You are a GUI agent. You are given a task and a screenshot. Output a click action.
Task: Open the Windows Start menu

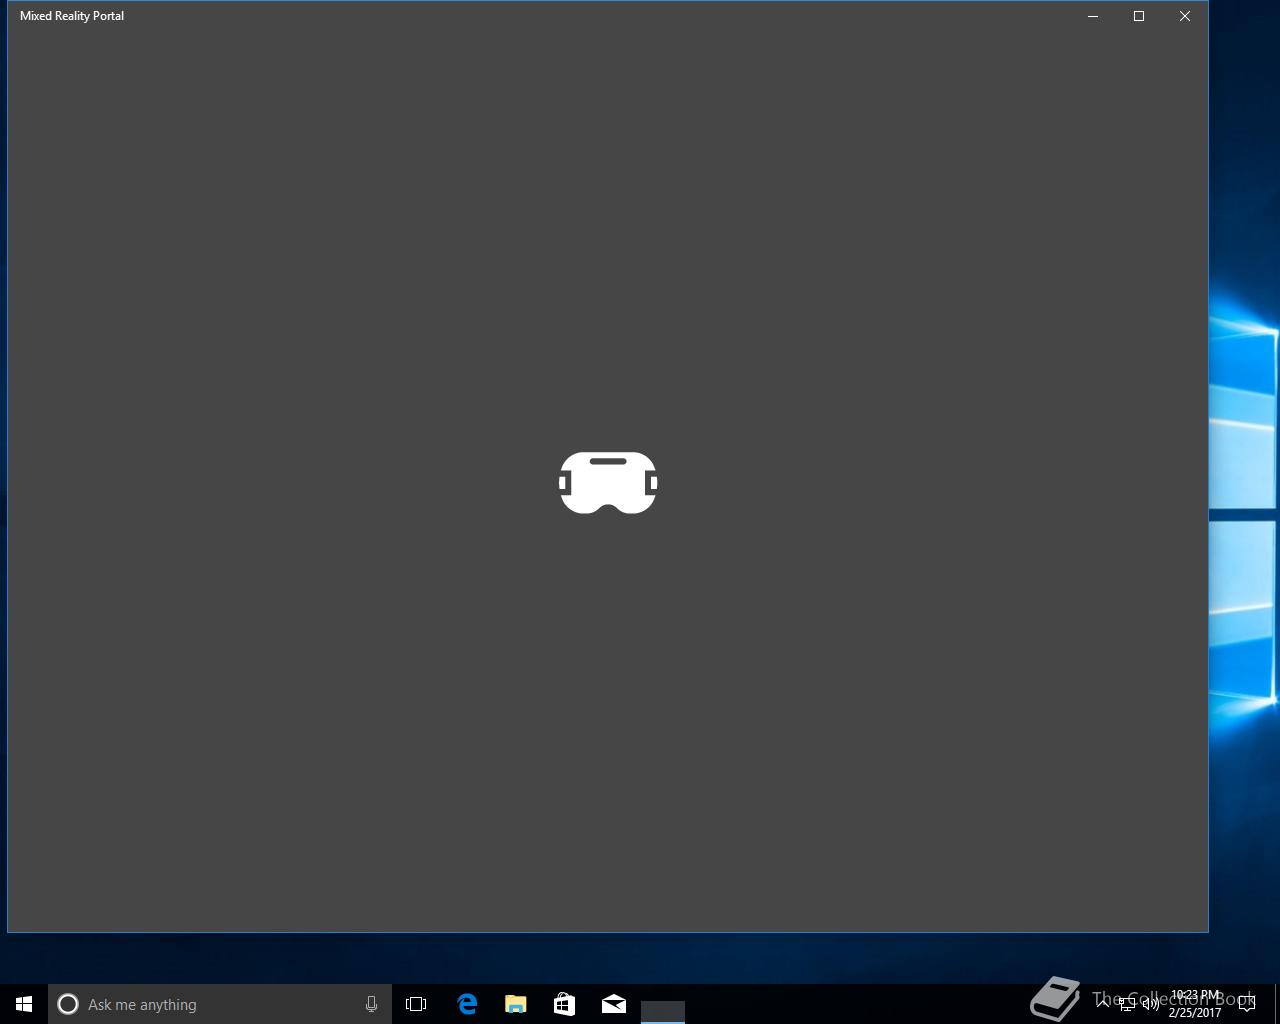pos(24,1004)
